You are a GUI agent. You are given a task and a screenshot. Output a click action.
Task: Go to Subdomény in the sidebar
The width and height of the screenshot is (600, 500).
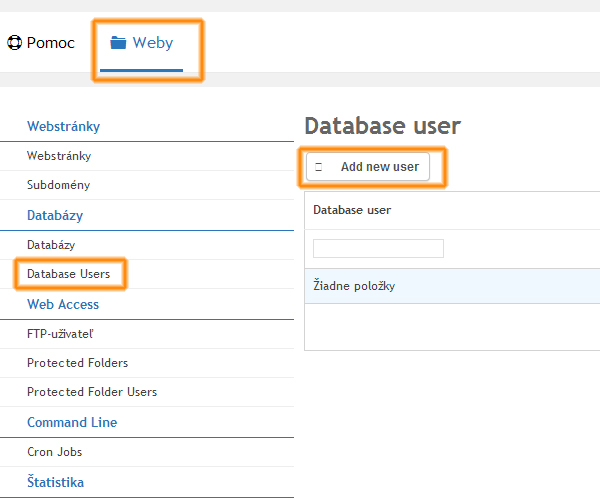(x=58, y=185)
